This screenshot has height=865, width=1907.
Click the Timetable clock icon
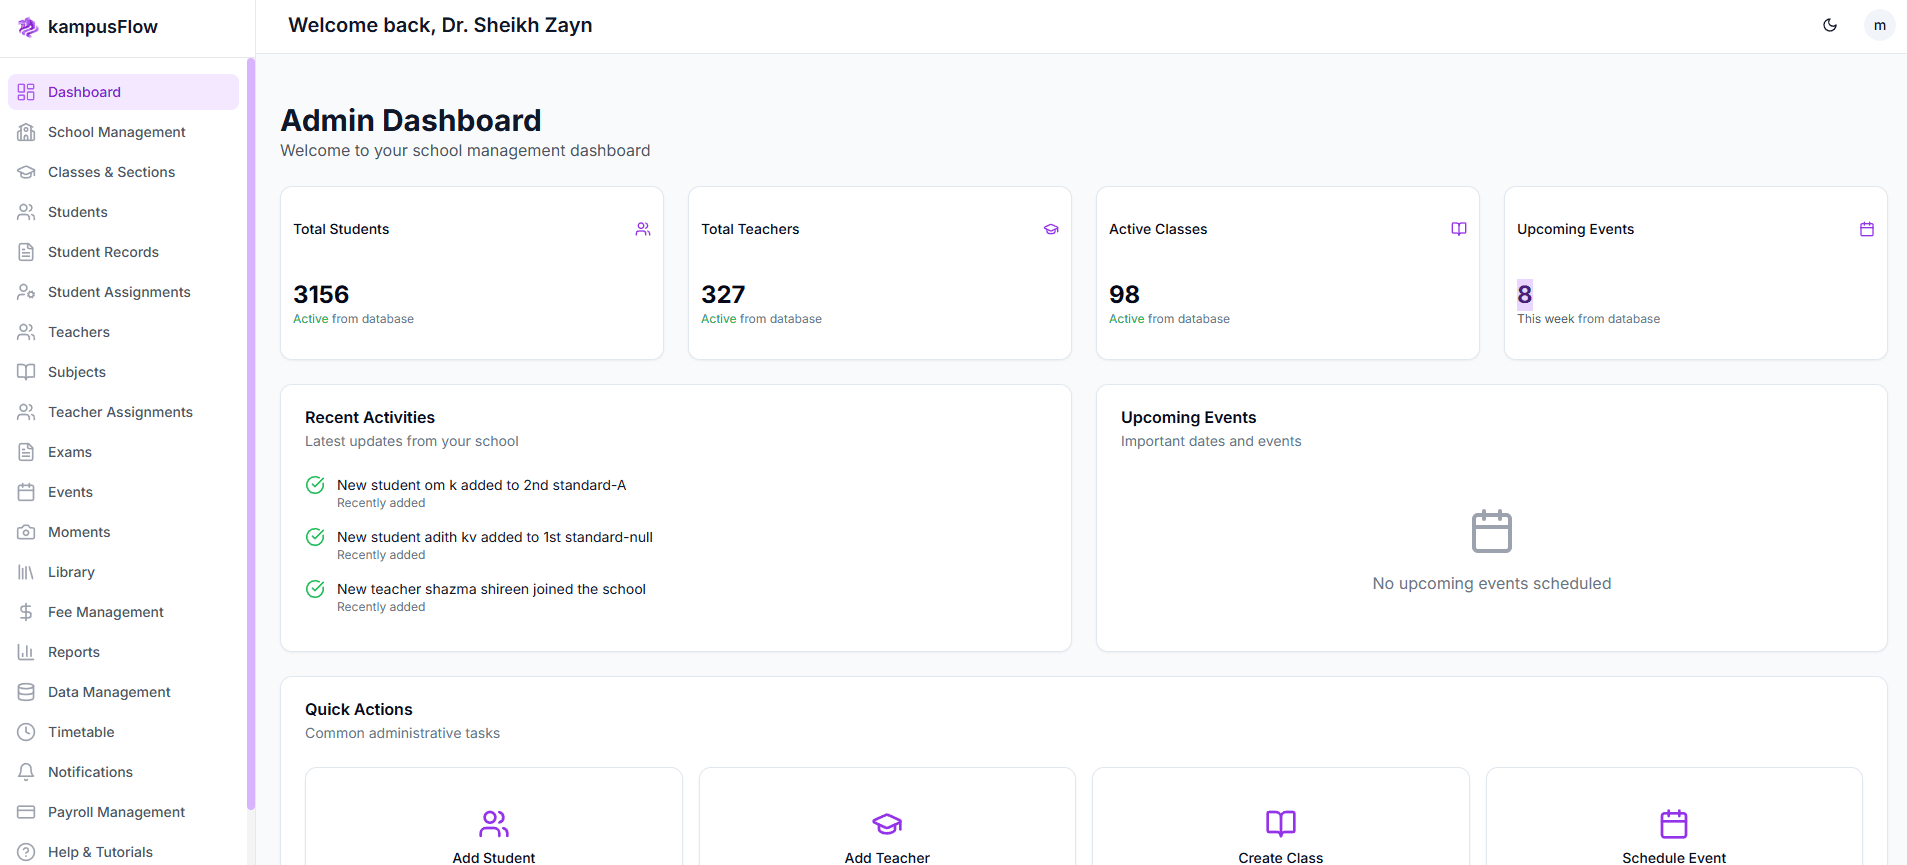coord(26,732)
